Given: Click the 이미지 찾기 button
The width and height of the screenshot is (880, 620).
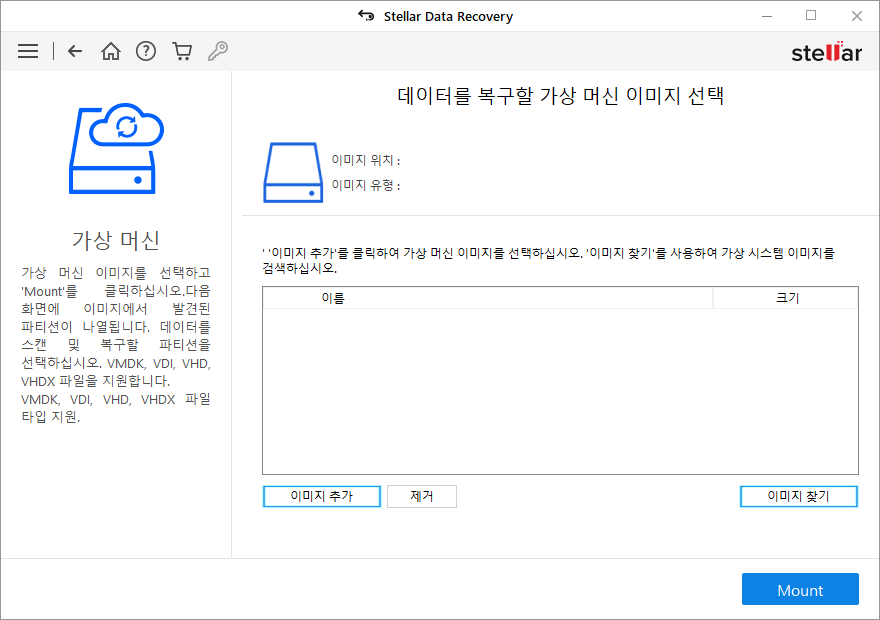Looking at the screenshot, I should click(x=799, y=496).
